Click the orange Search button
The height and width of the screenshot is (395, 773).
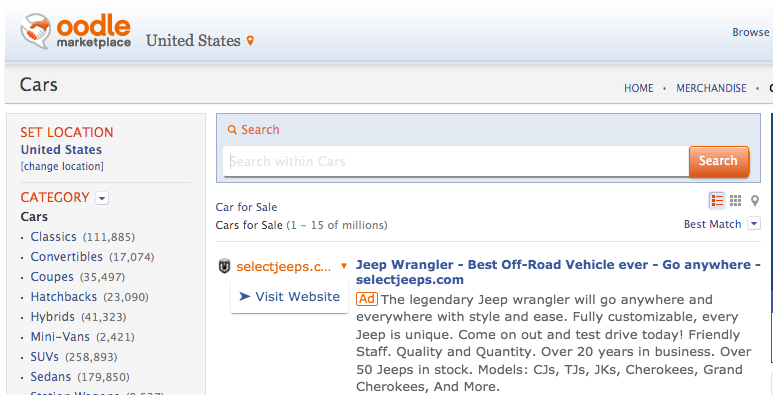click(x=719, y=161)
